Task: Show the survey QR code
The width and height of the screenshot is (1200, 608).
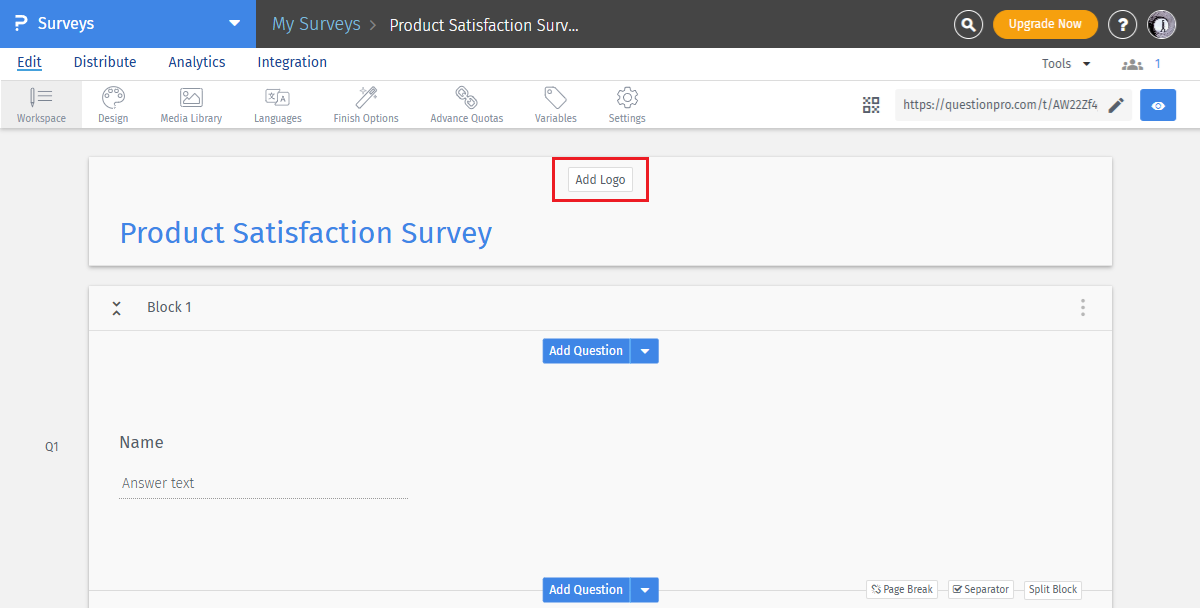Action: click(x=870, y=104)
